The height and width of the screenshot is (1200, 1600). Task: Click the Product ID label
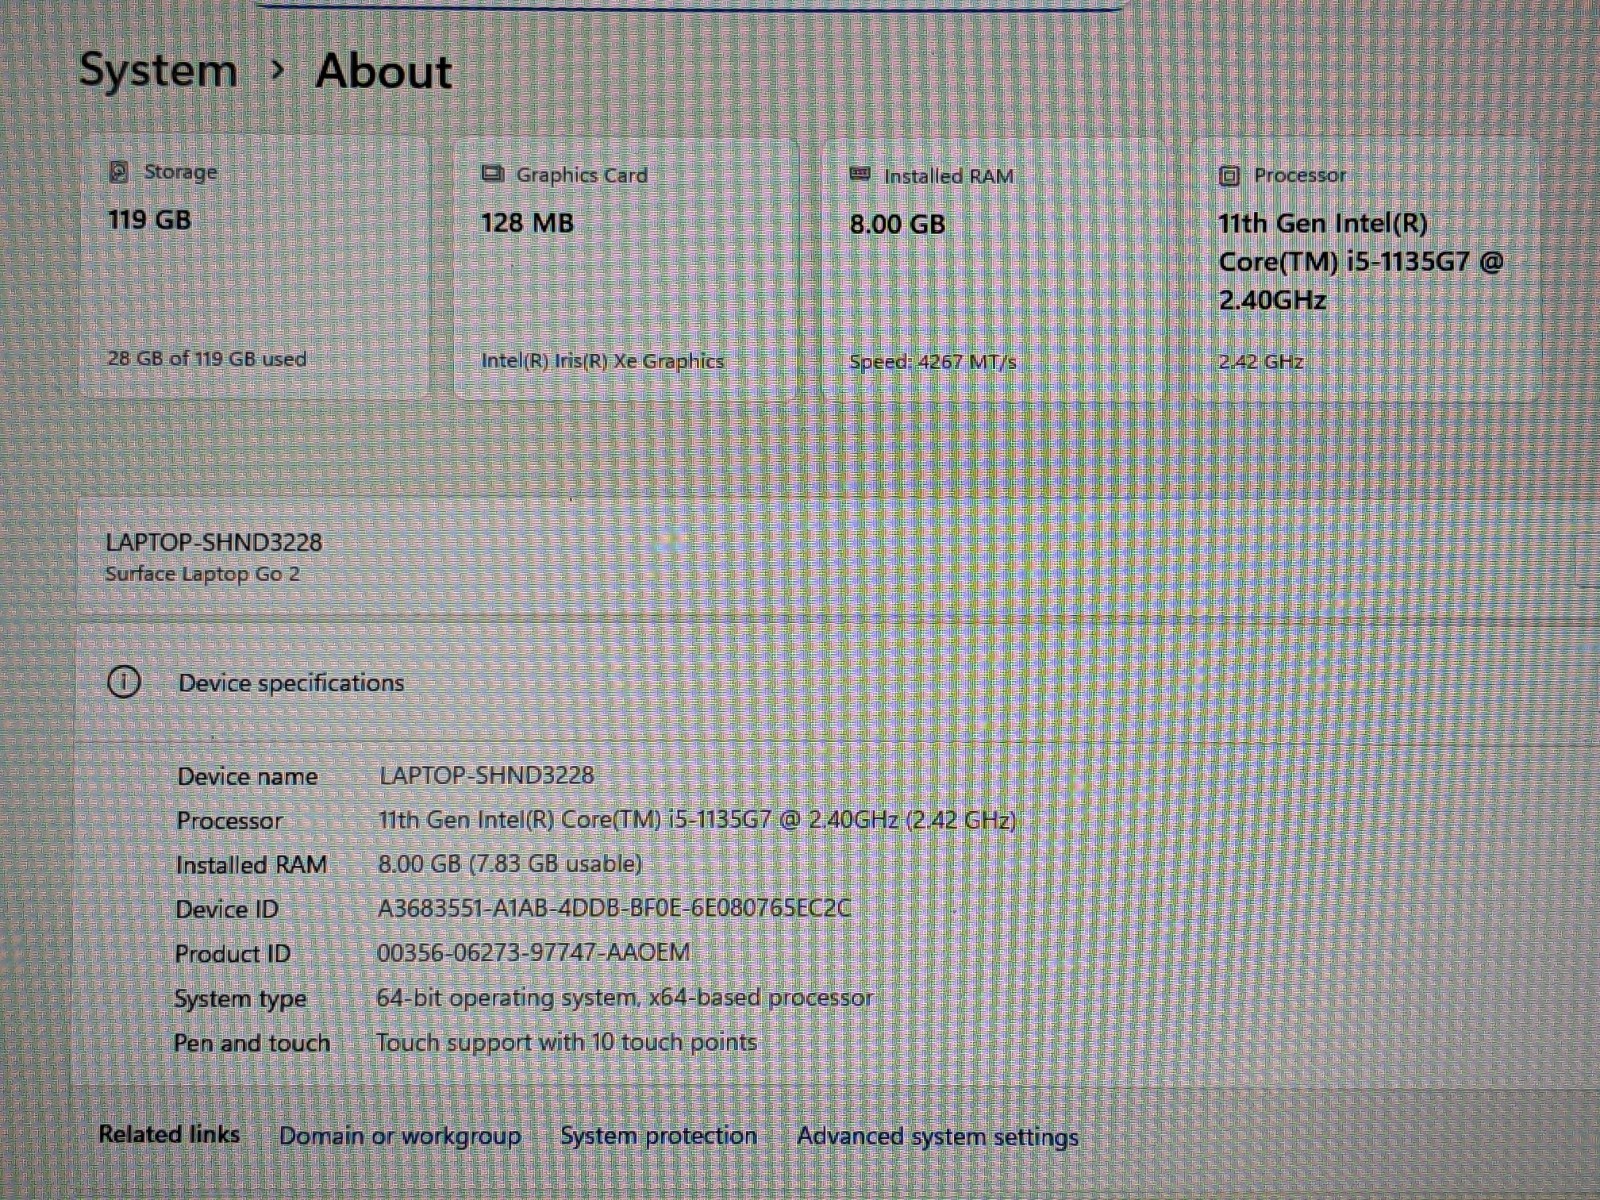(x=233, y=954)
